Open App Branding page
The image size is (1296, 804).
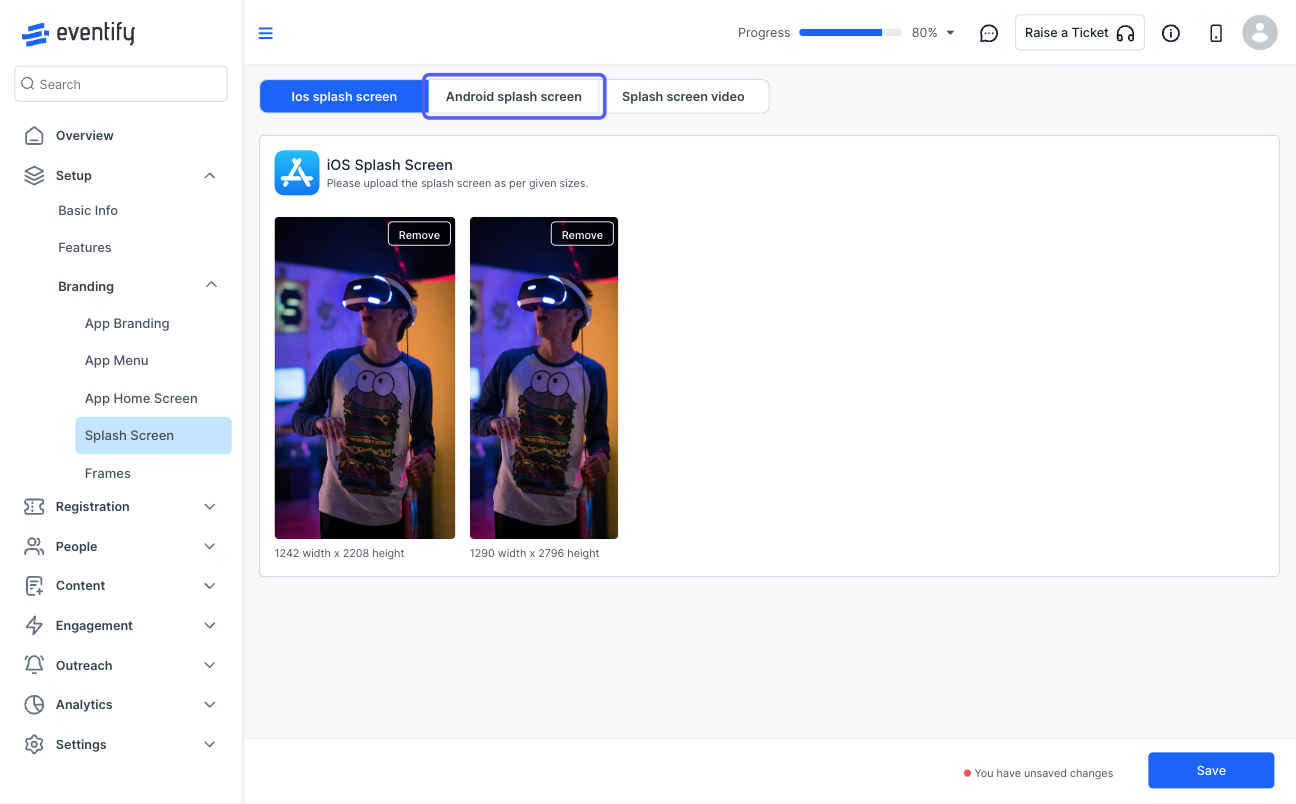click(127, 323)
